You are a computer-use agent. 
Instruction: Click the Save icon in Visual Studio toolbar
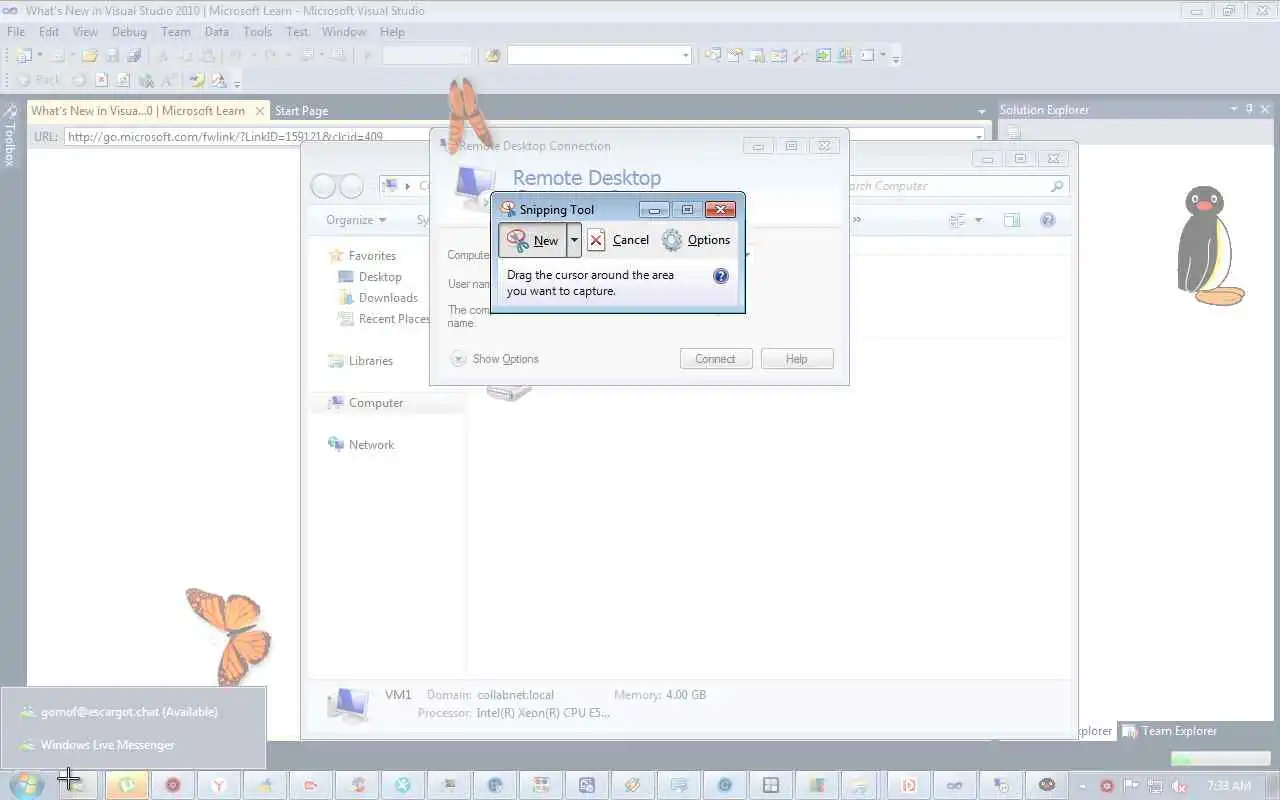(x=113, y=56)
